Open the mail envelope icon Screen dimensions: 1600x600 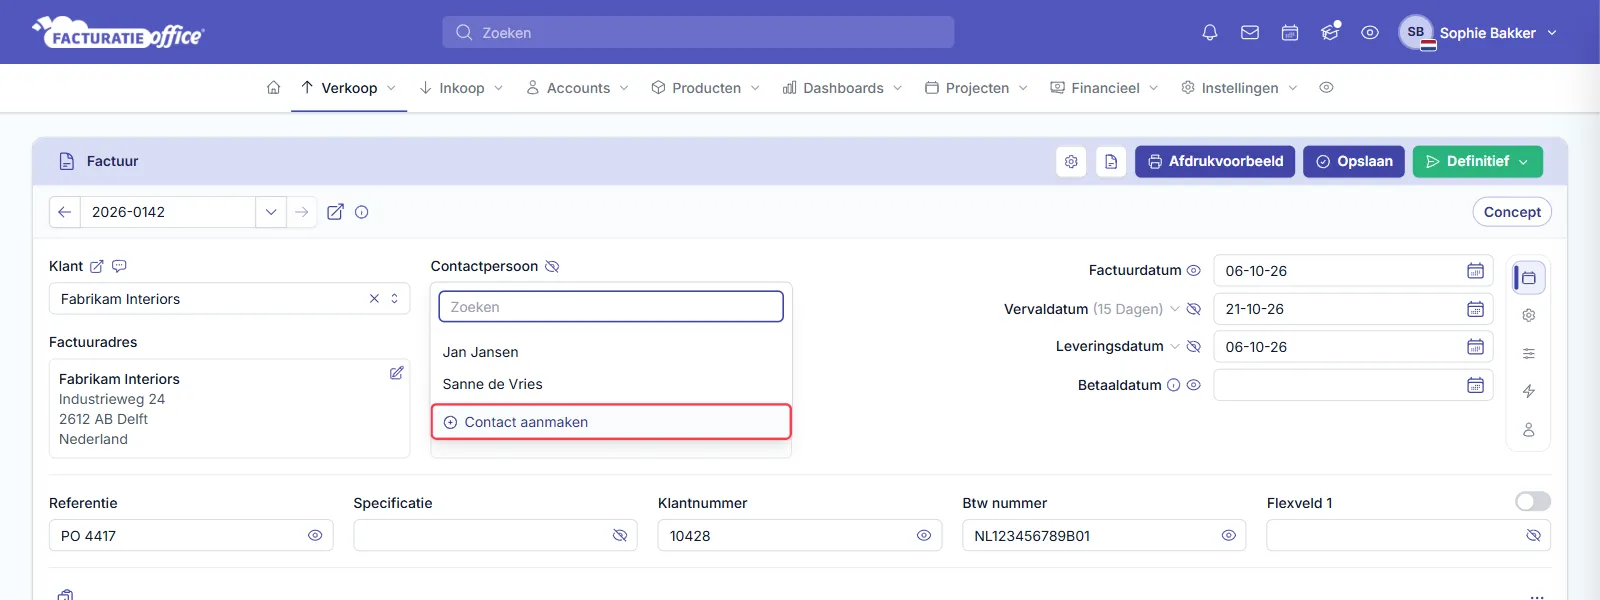1250,33
